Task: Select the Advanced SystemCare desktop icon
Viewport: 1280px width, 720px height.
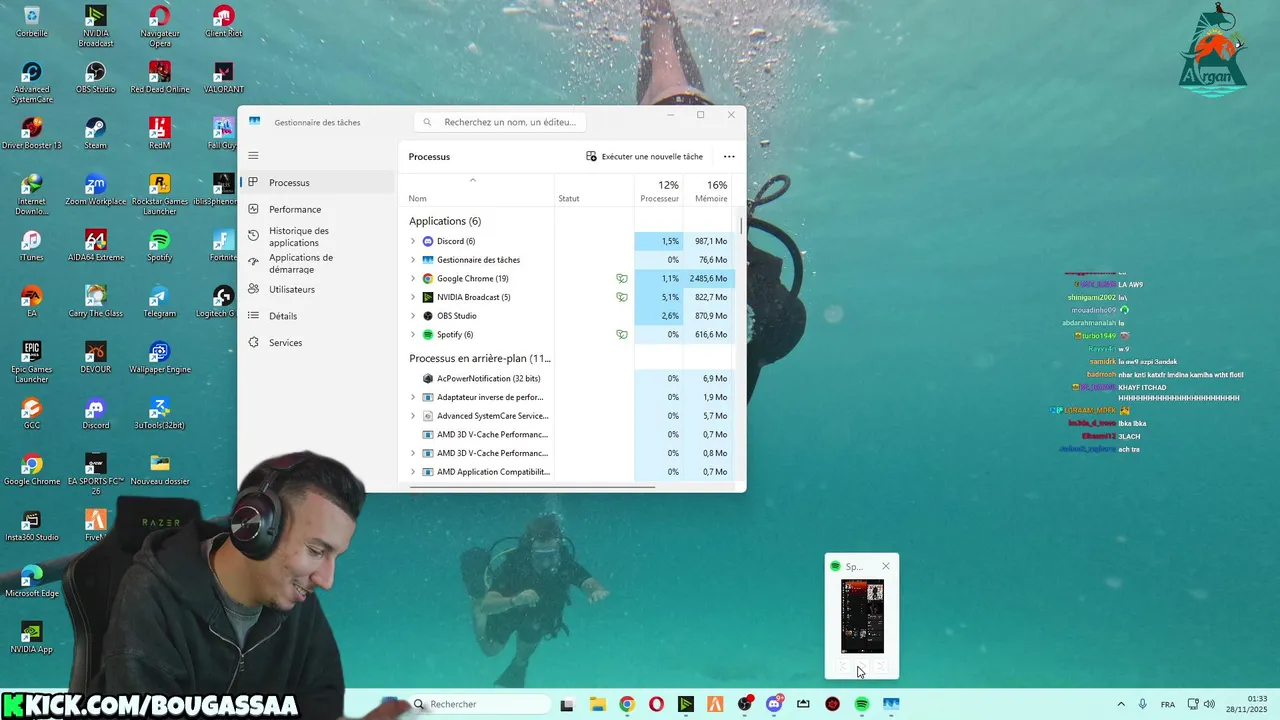Action: pyautogui.click(x=31, y=82)
